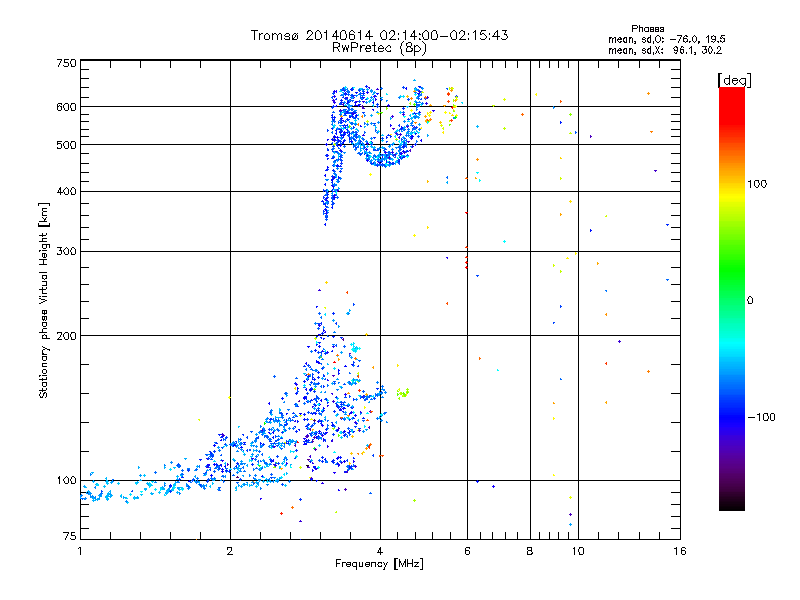Viewport: 800px width, 600px height.
Task: Click the y-axis tick label '750'
Action: (67, 63)
